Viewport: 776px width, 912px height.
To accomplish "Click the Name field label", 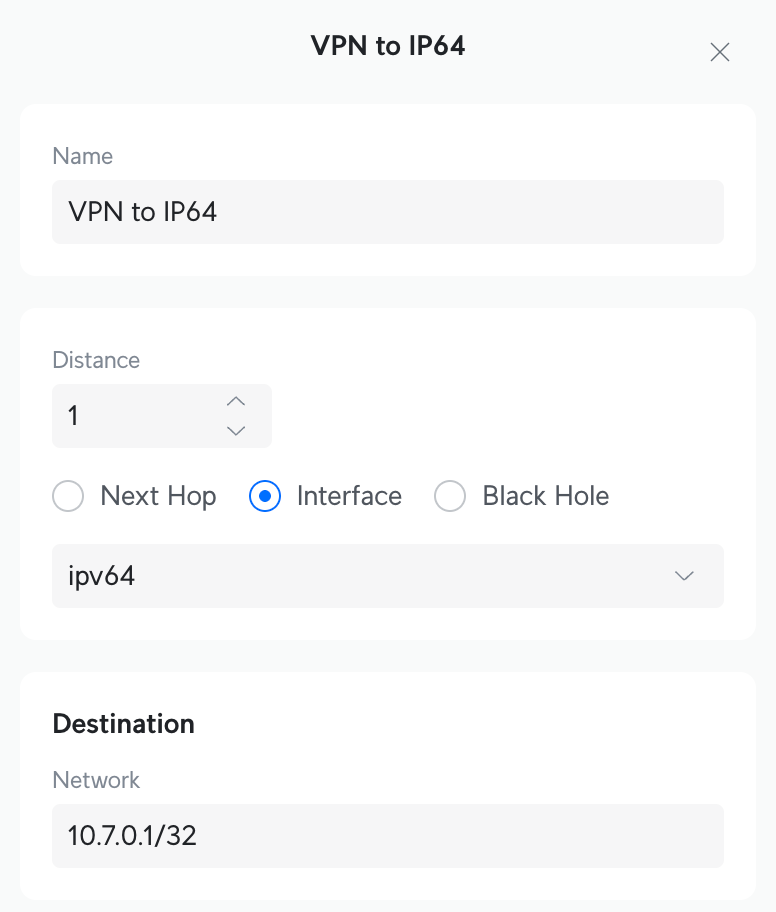I will click(83, 156).
